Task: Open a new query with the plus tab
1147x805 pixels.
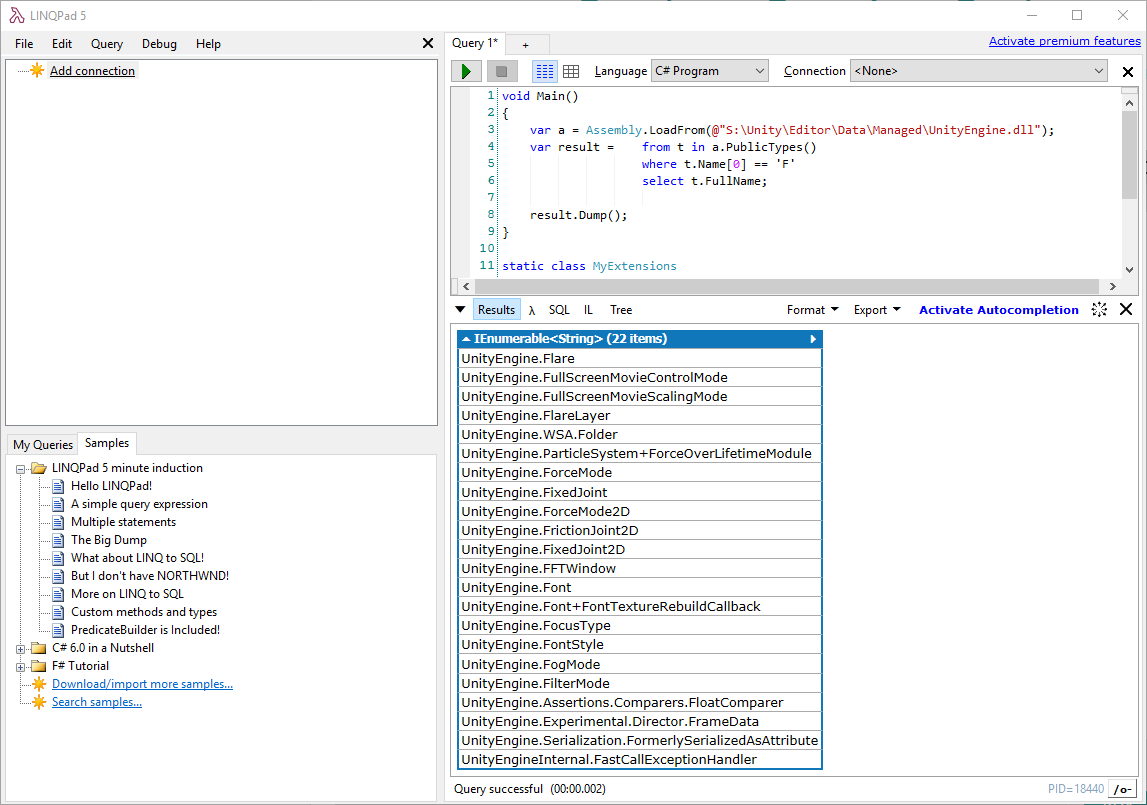Action: point(527,44)
